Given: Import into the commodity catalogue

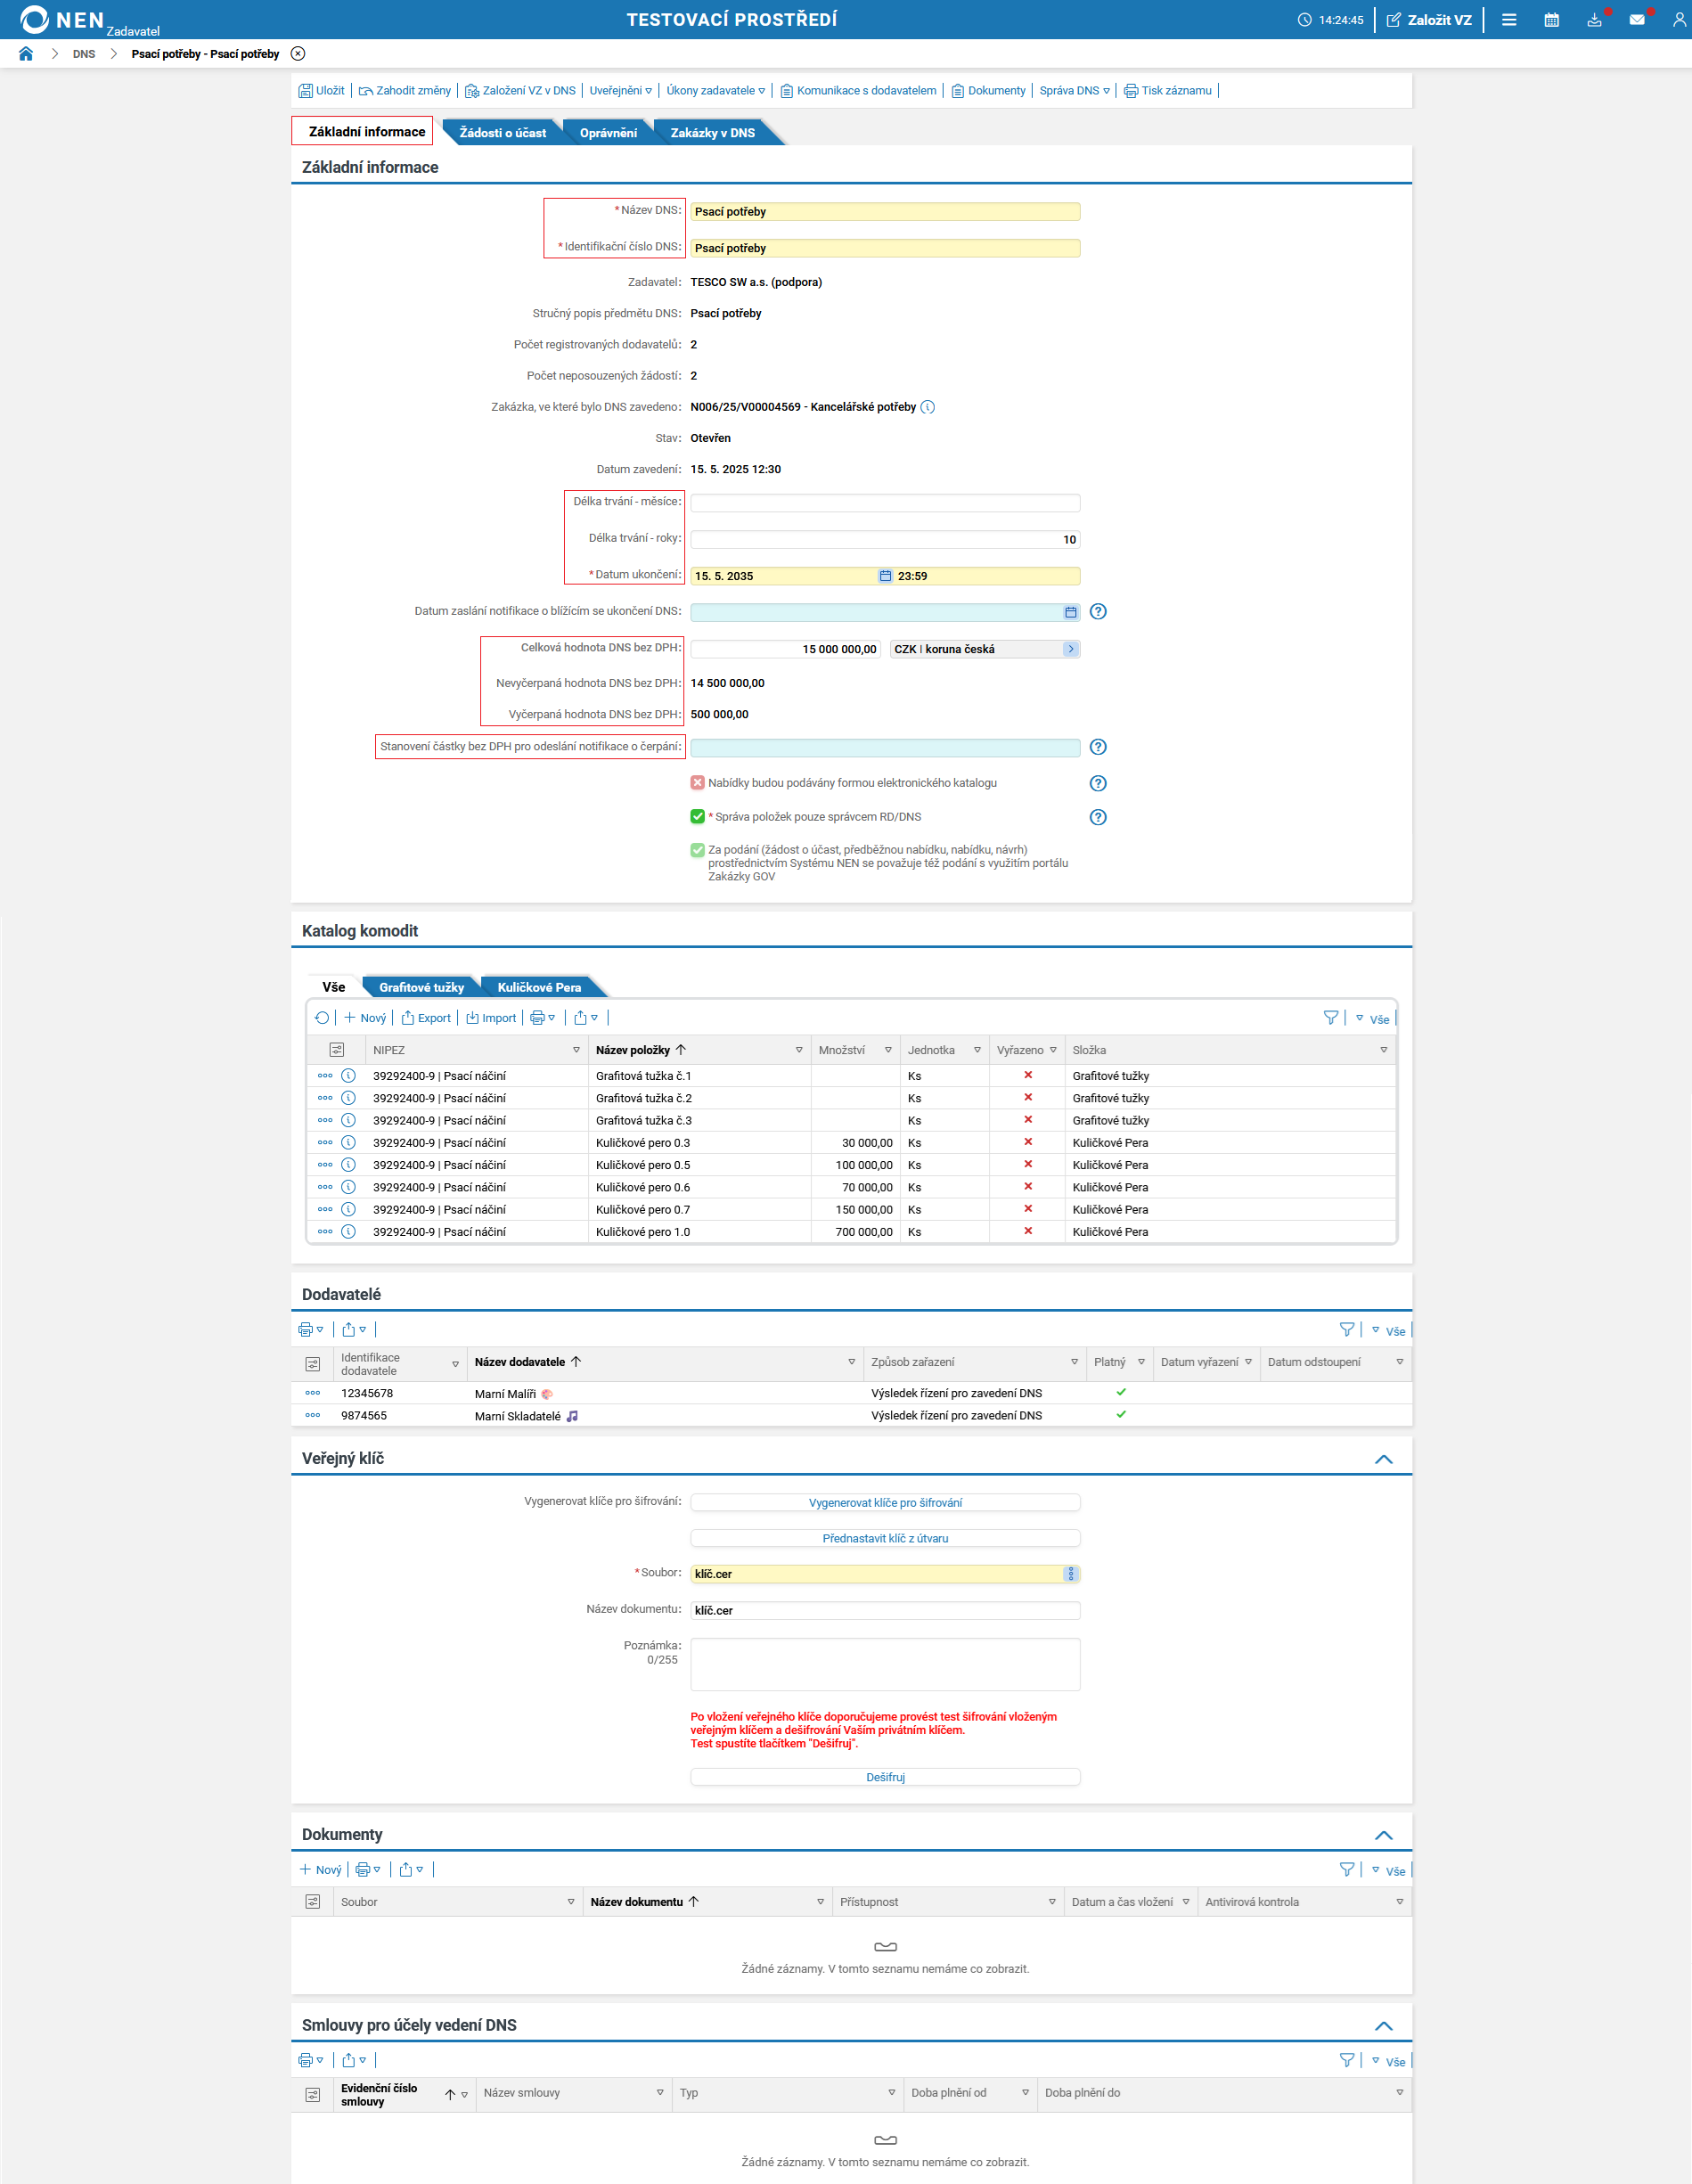Looking at the screenshot, I should point(491,1018).
